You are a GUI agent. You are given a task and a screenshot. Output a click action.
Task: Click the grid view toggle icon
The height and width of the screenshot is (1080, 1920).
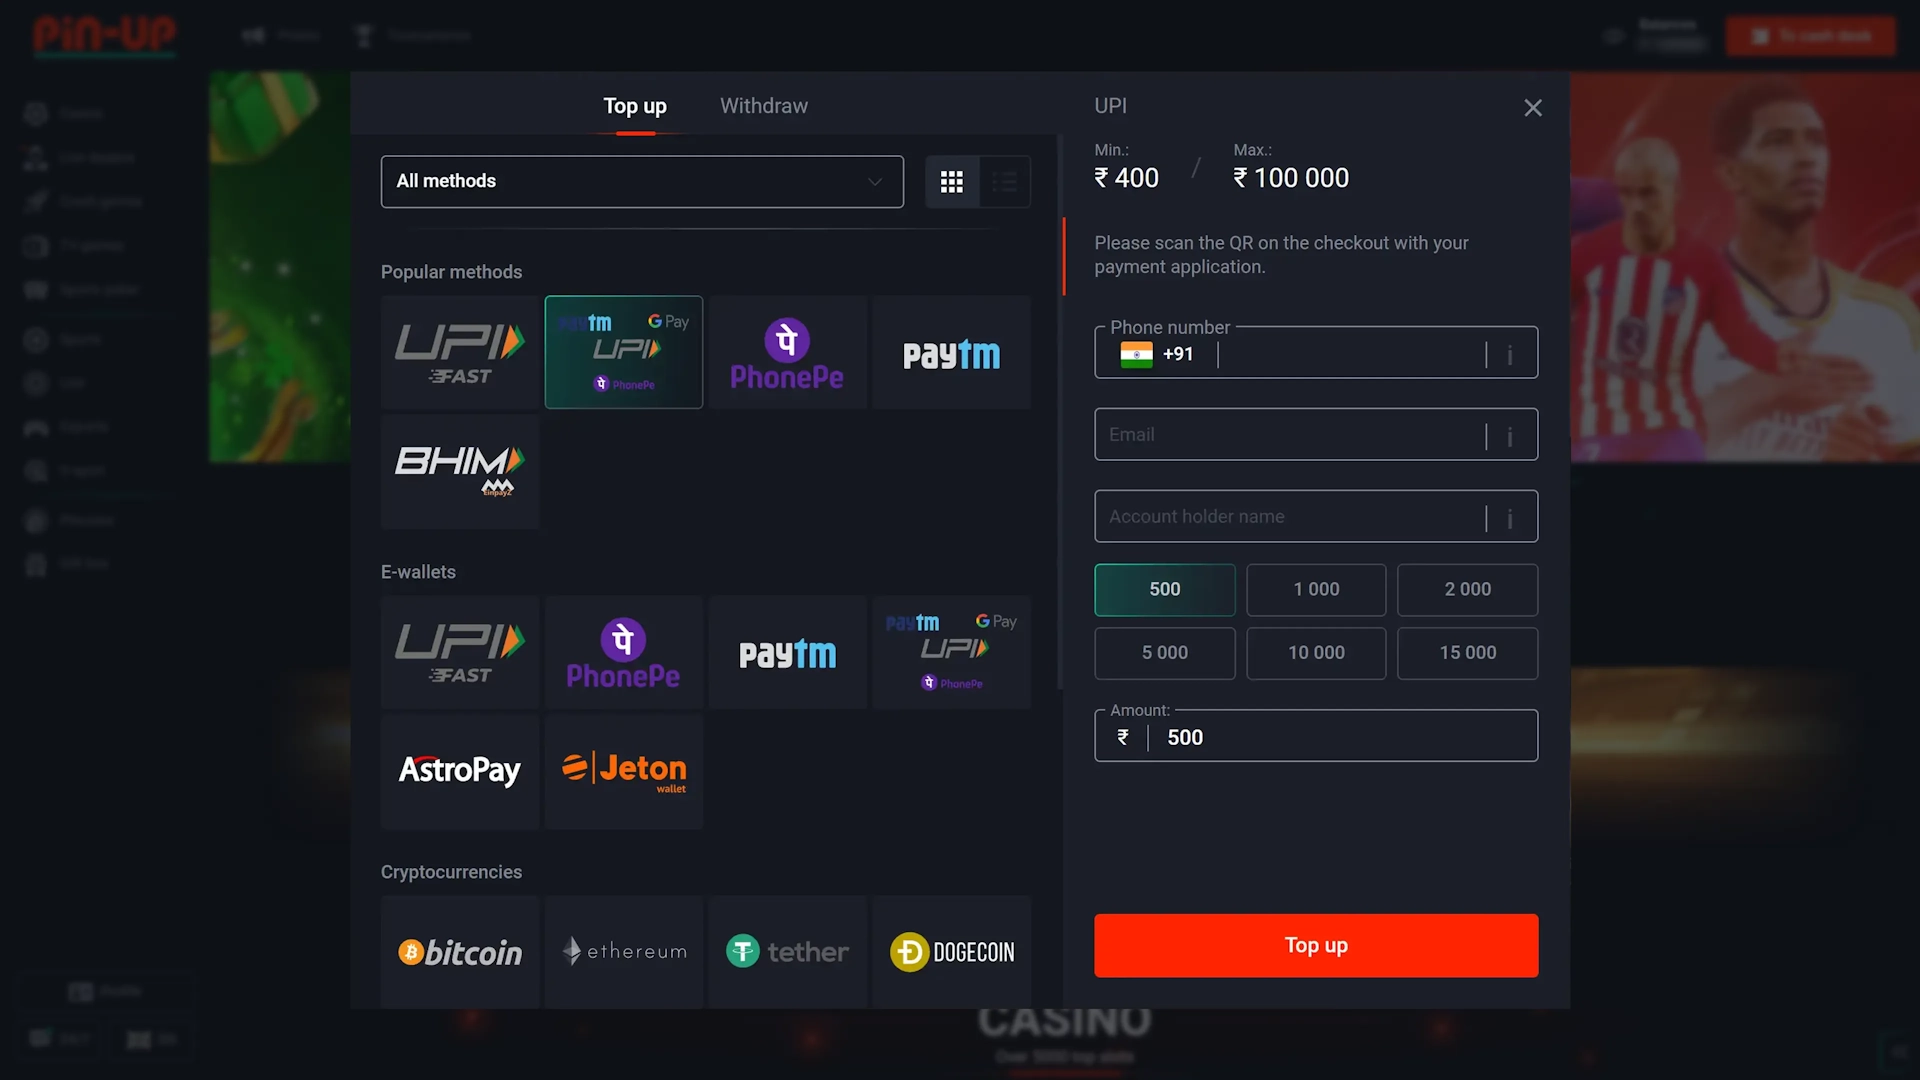click(952, 182)
